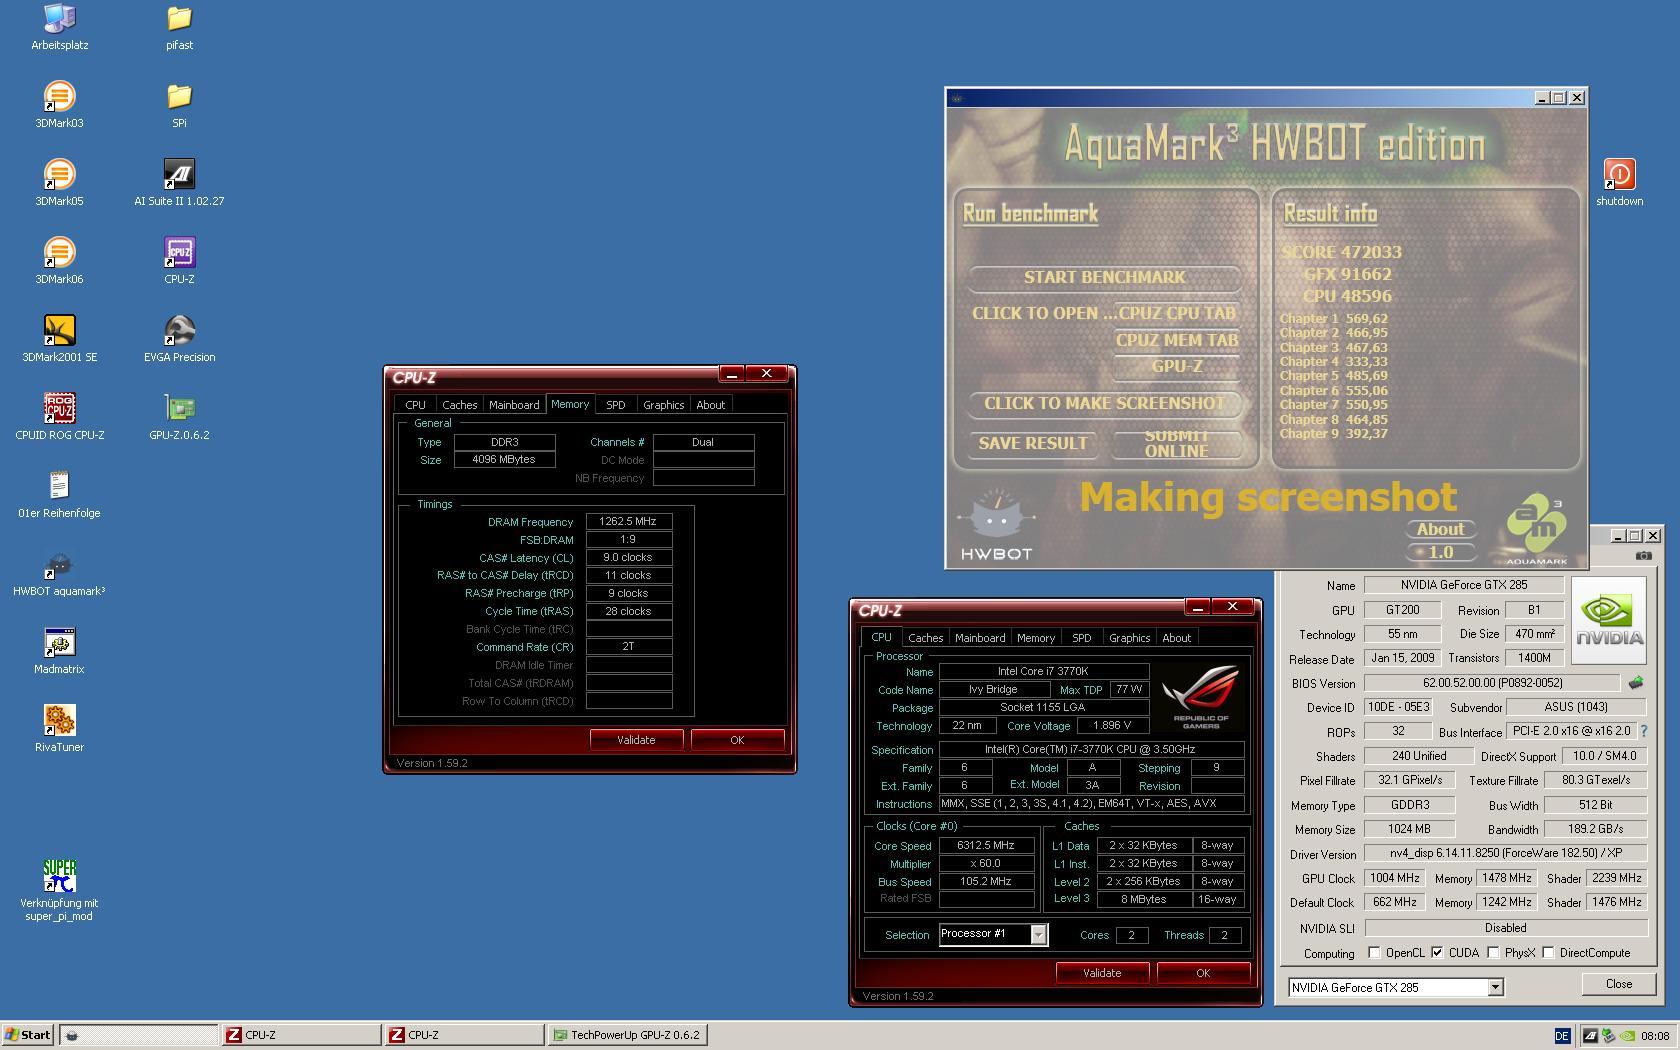This screenshot has height=1050, width=1680.
Task: Click OK in the CPU tab window
Action: pos(1203,973)
